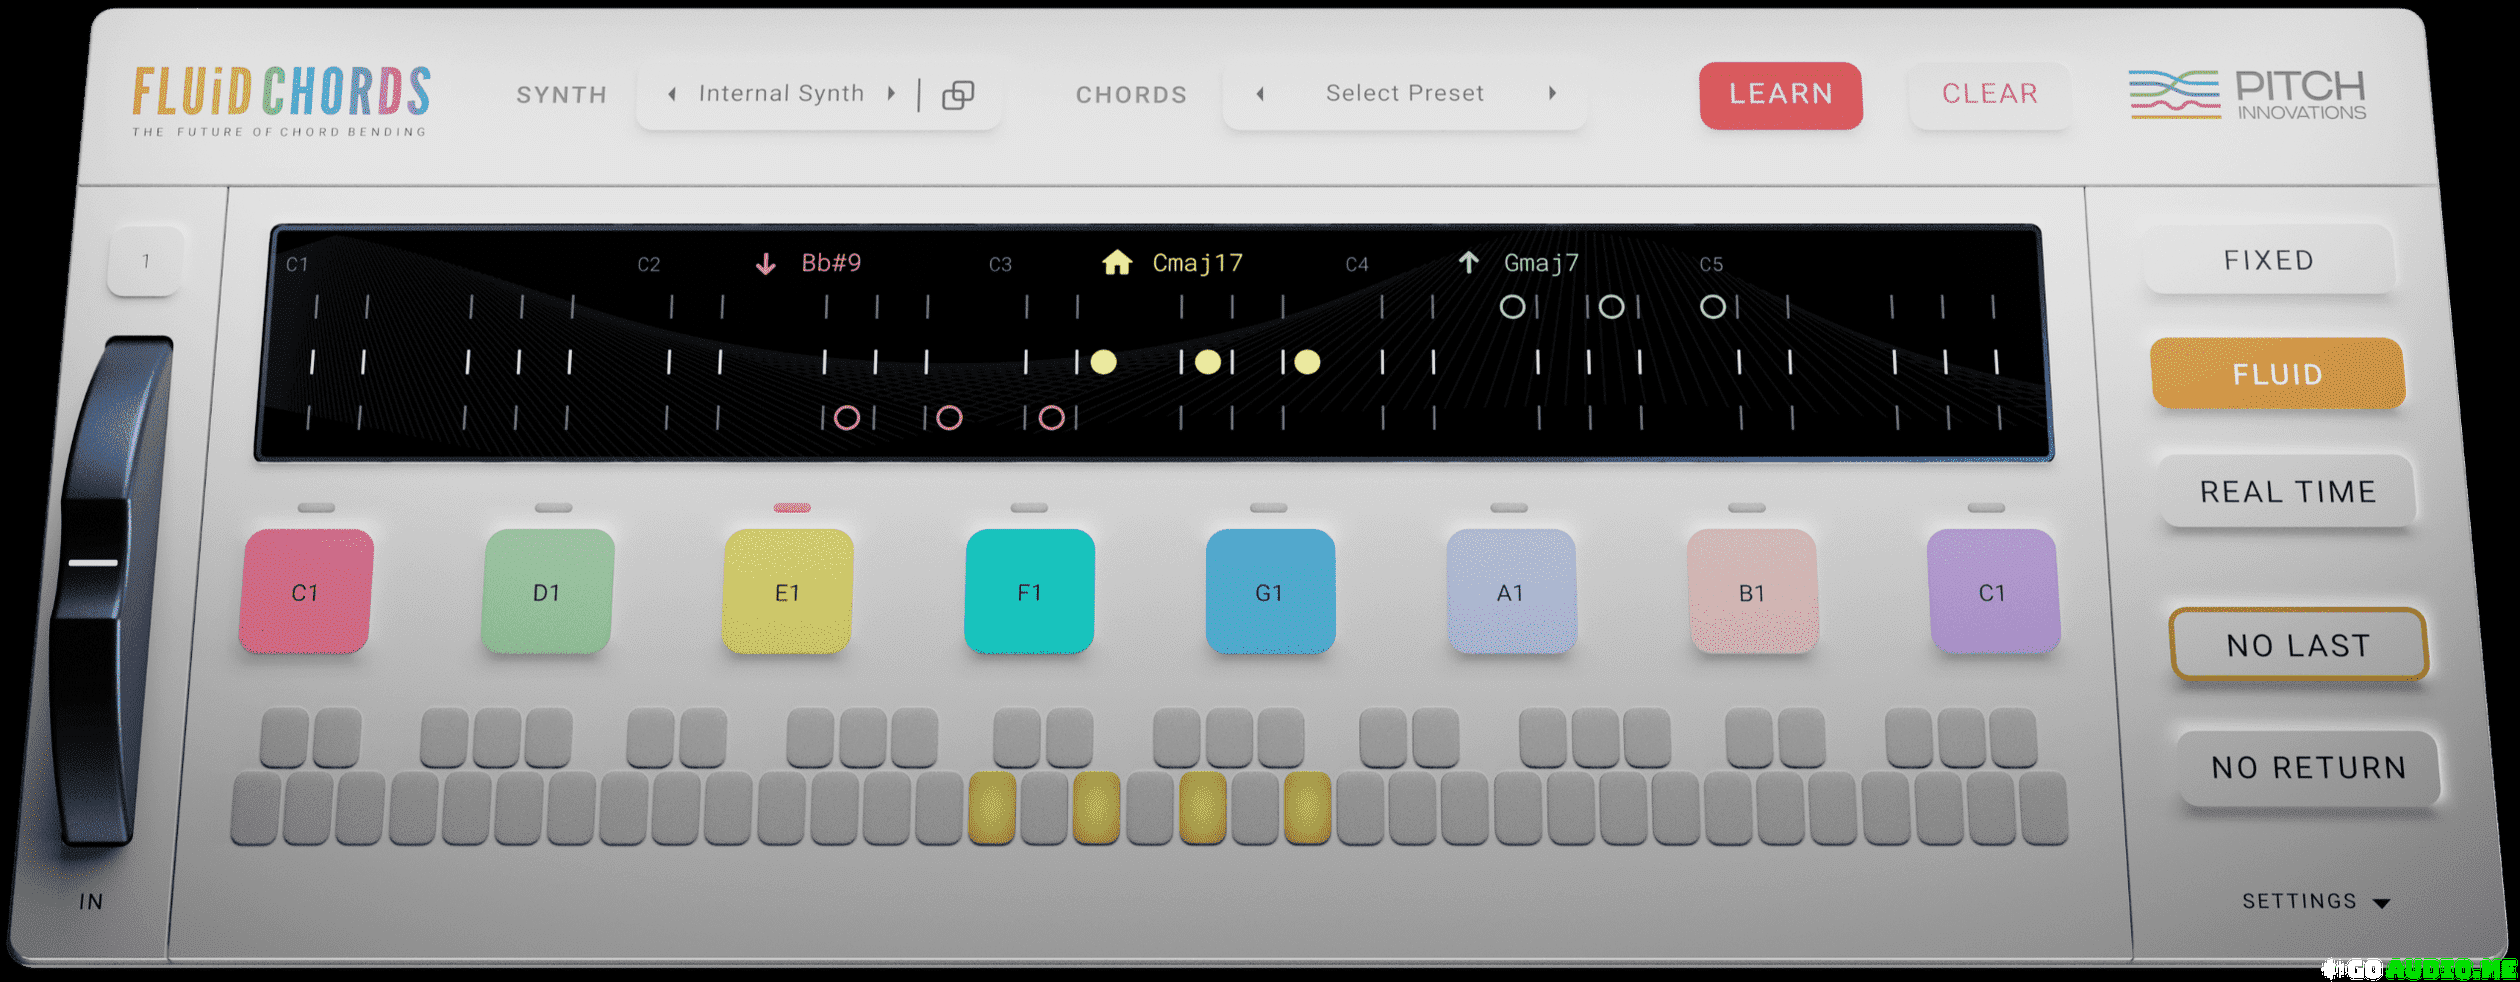Click the channel number 1 button
Viewport: 2520px width, 982px height.
tap(146, 262)
